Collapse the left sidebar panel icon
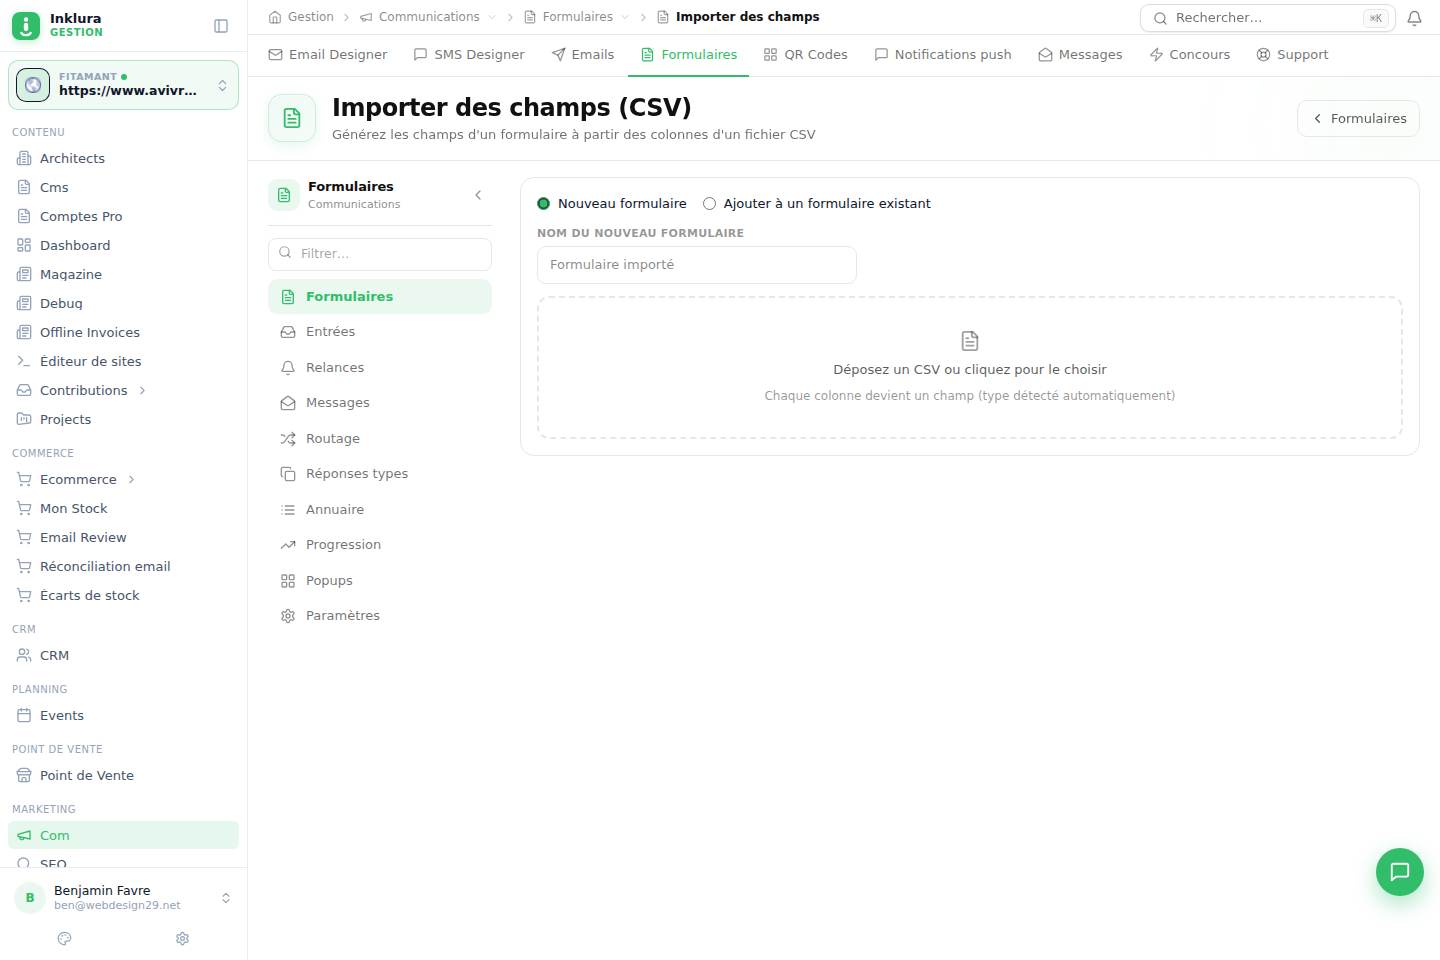Viewport: 1440px width, 960px height. pyautogui.click(x=221, y=26)
